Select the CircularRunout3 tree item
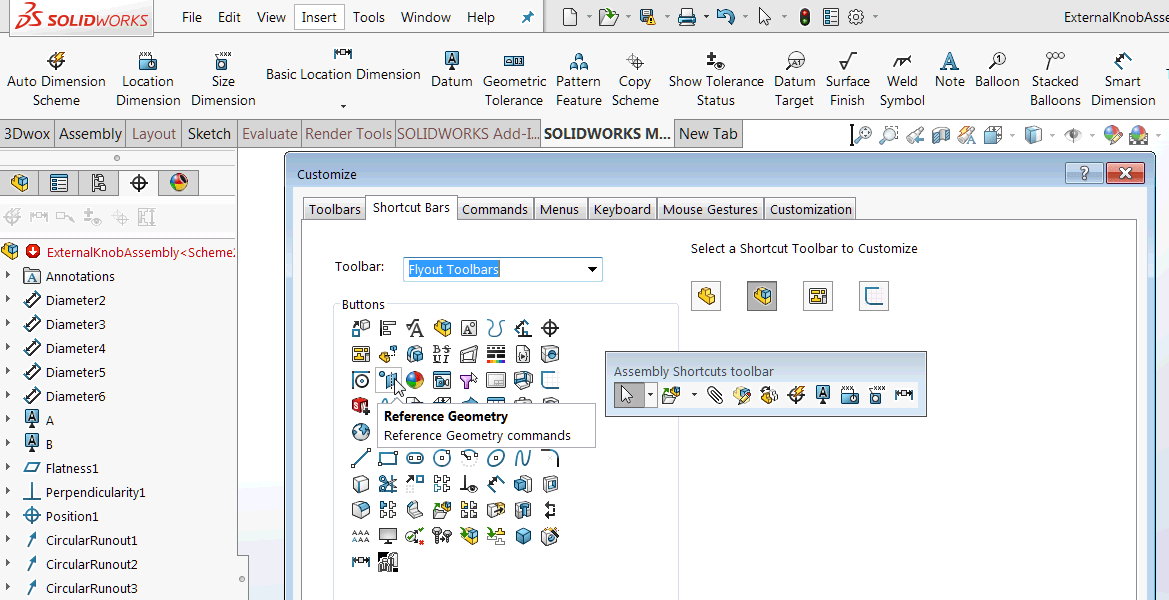Viewport: 1169px width, 600px height. 92,588
